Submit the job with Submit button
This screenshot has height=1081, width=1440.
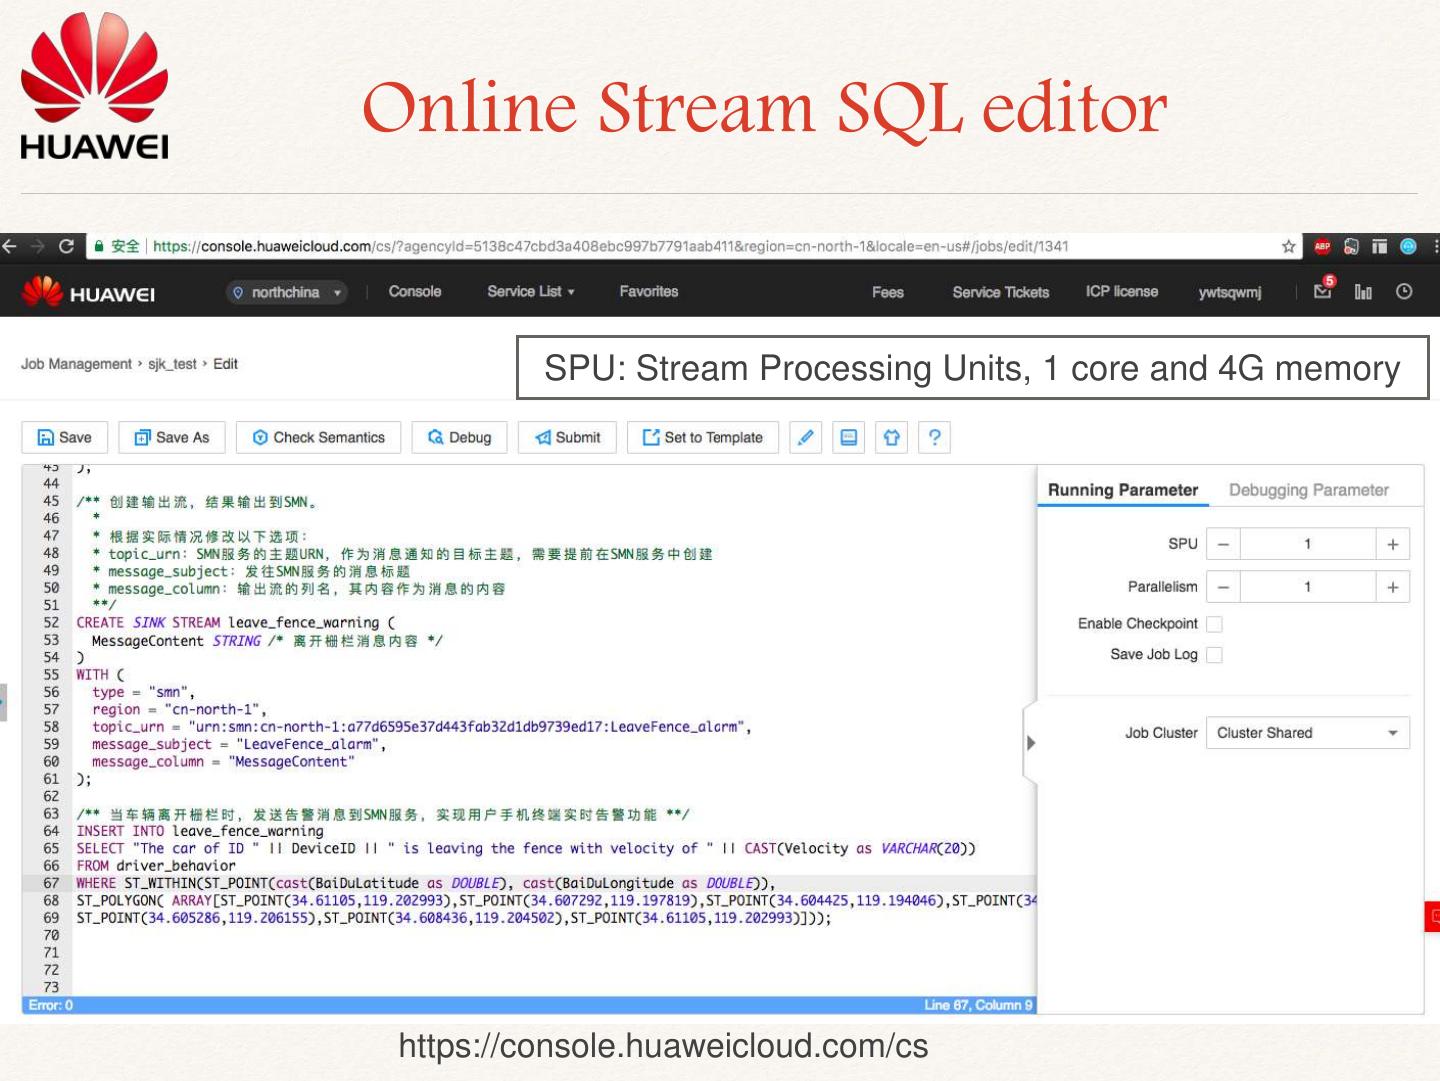tap(567, 437)
